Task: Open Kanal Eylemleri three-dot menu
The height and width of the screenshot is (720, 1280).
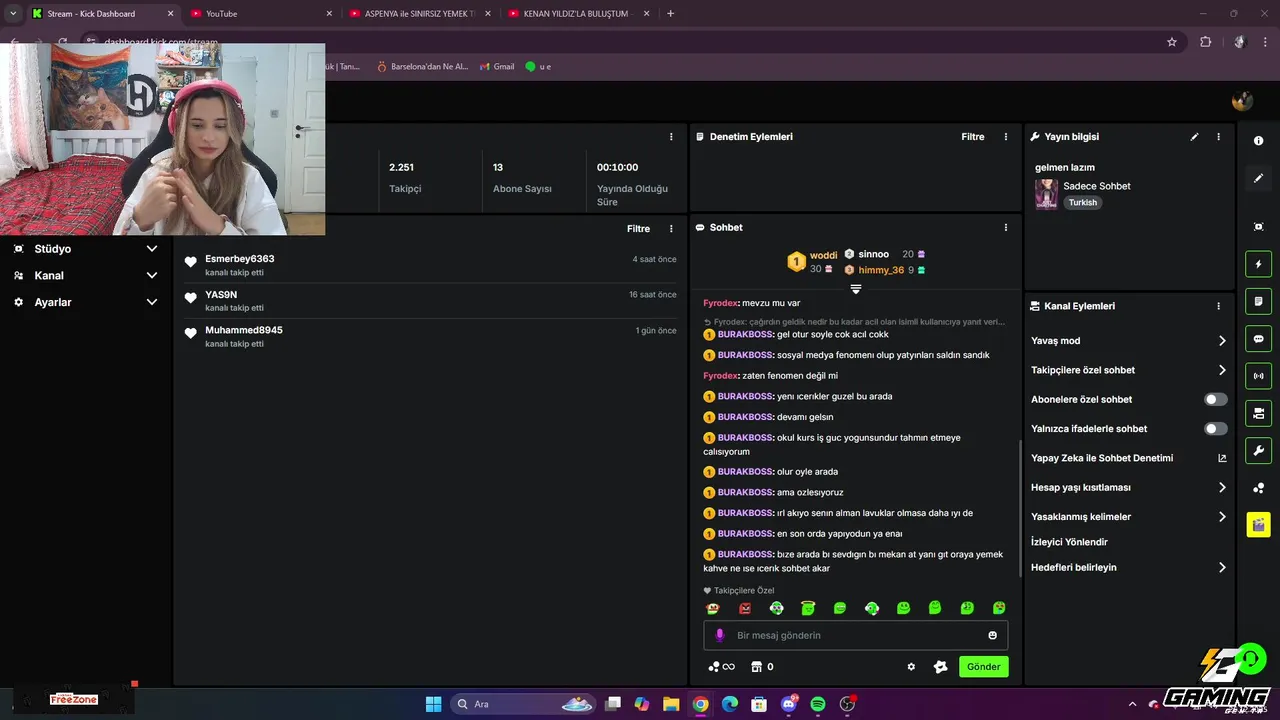Action: point(1218,306)
